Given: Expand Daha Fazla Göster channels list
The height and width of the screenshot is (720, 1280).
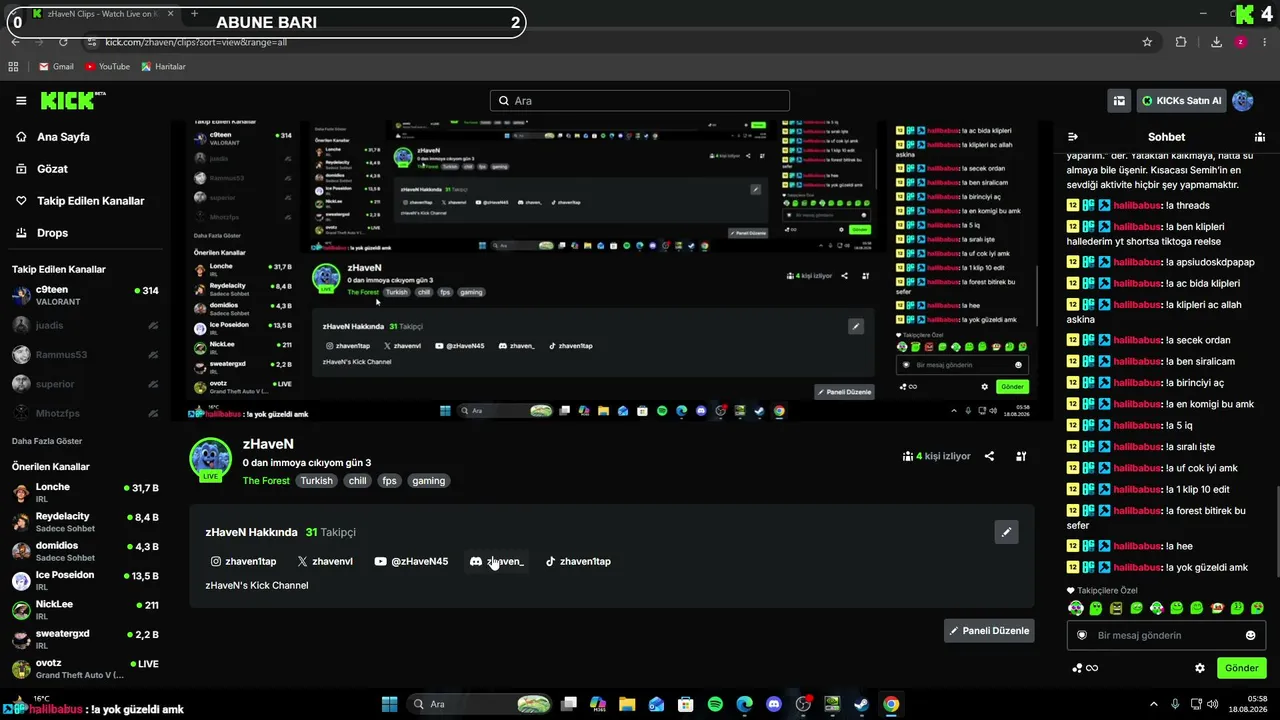Looking at the screenshot, I should click(x=47, y=441).
